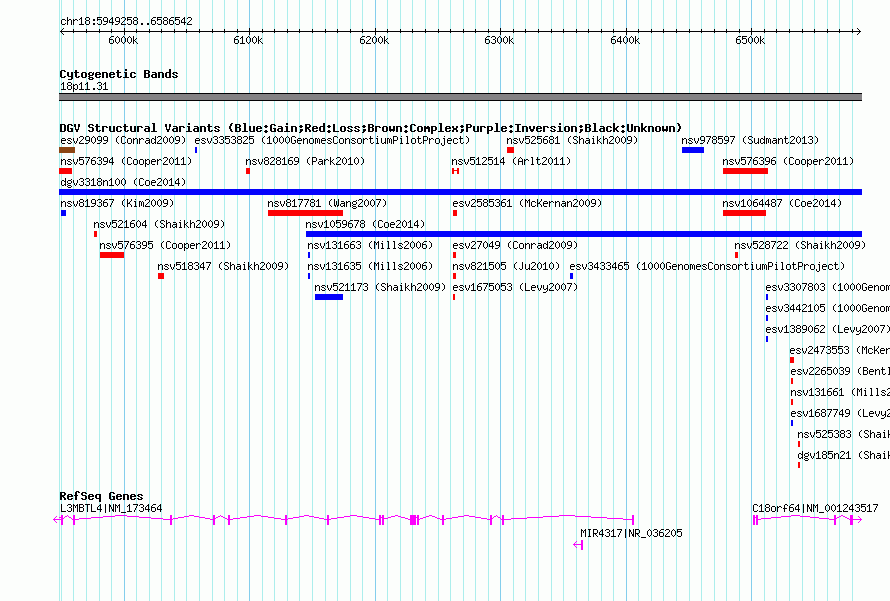
Task: Click the 18p11.31 band label
Action: click(x=84, y=86)
